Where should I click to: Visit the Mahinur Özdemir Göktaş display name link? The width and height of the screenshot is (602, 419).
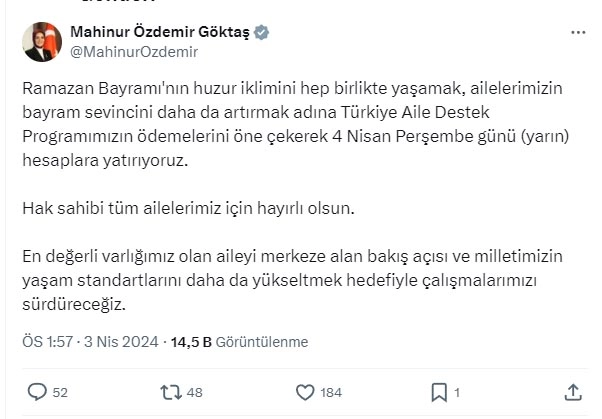(x=160, y=32)
